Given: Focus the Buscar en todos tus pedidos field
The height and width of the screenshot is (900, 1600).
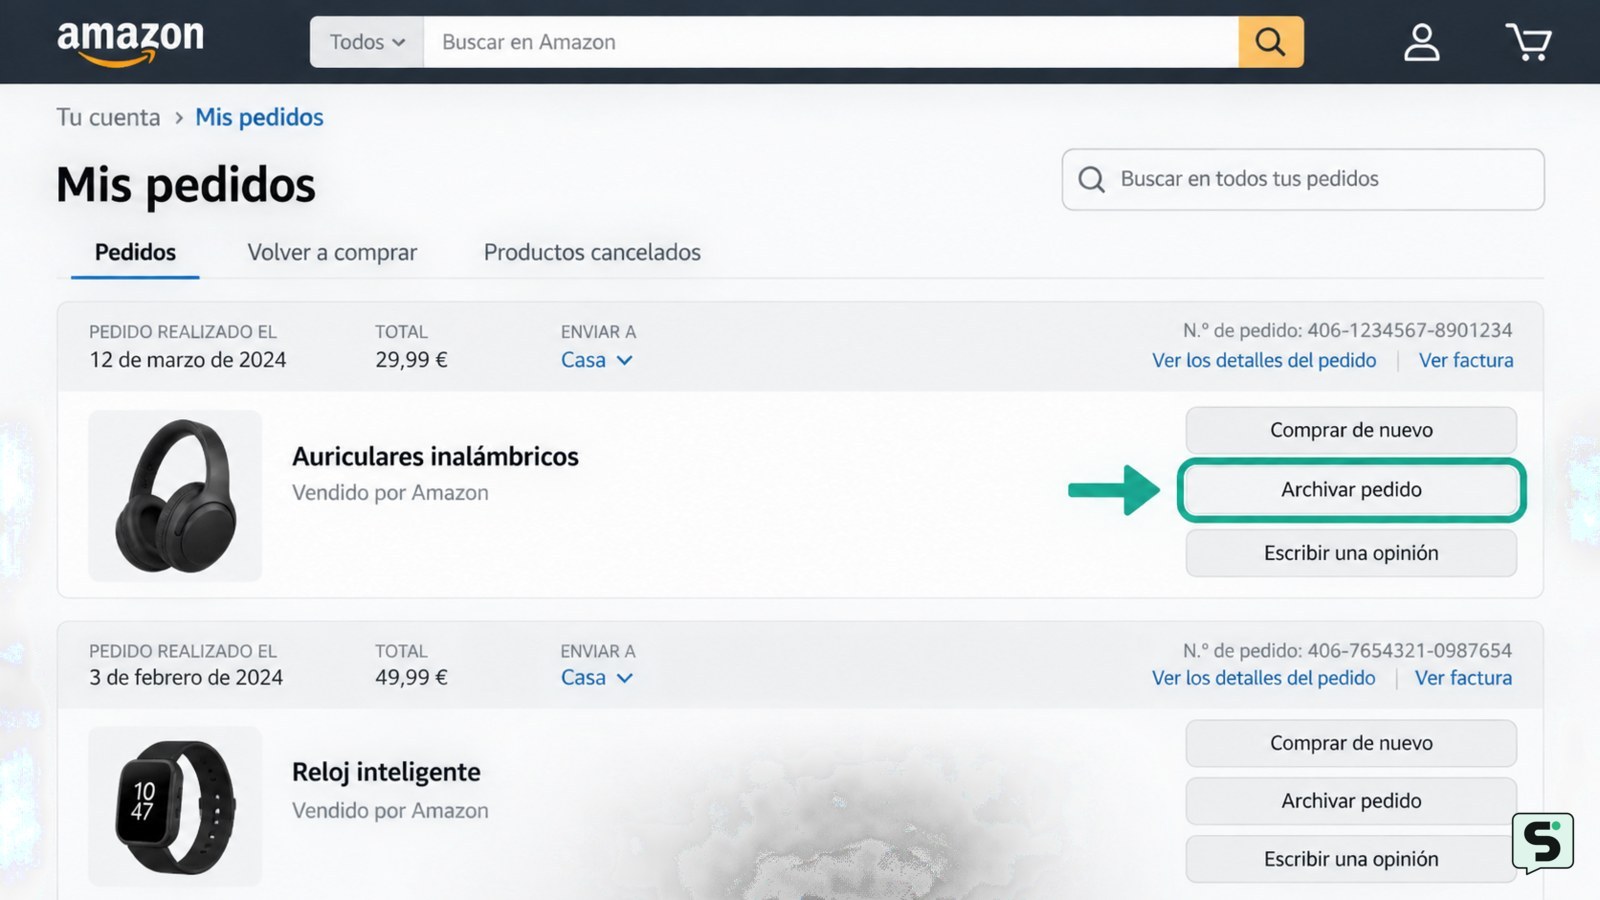Looking at the screenshot, I should [1303, 179].
